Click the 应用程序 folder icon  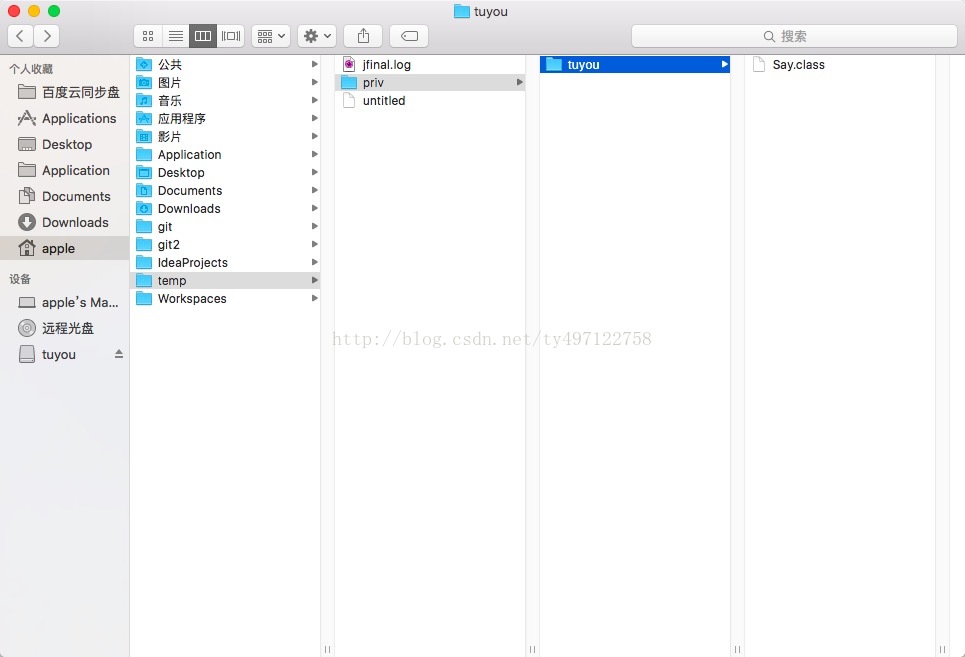pos(144,118)
